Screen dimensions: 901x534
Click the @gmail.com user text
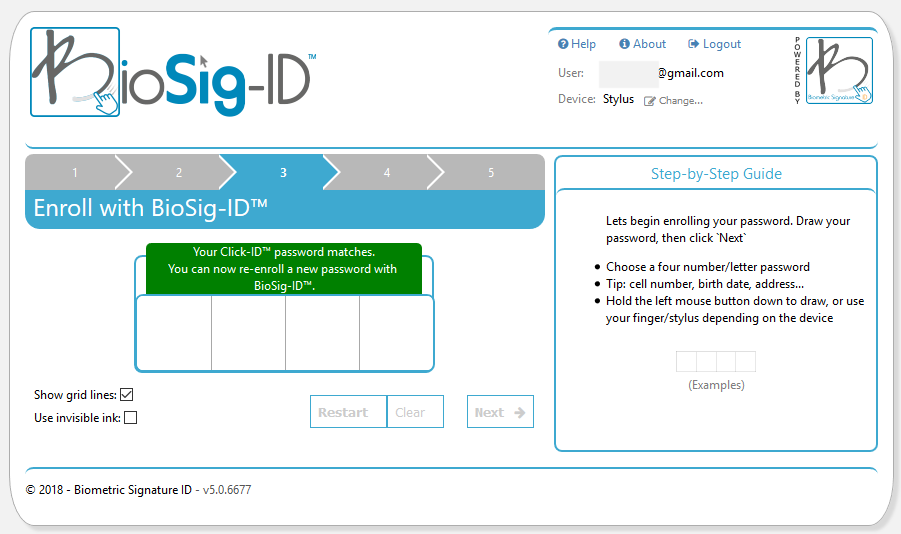(691, 73)
